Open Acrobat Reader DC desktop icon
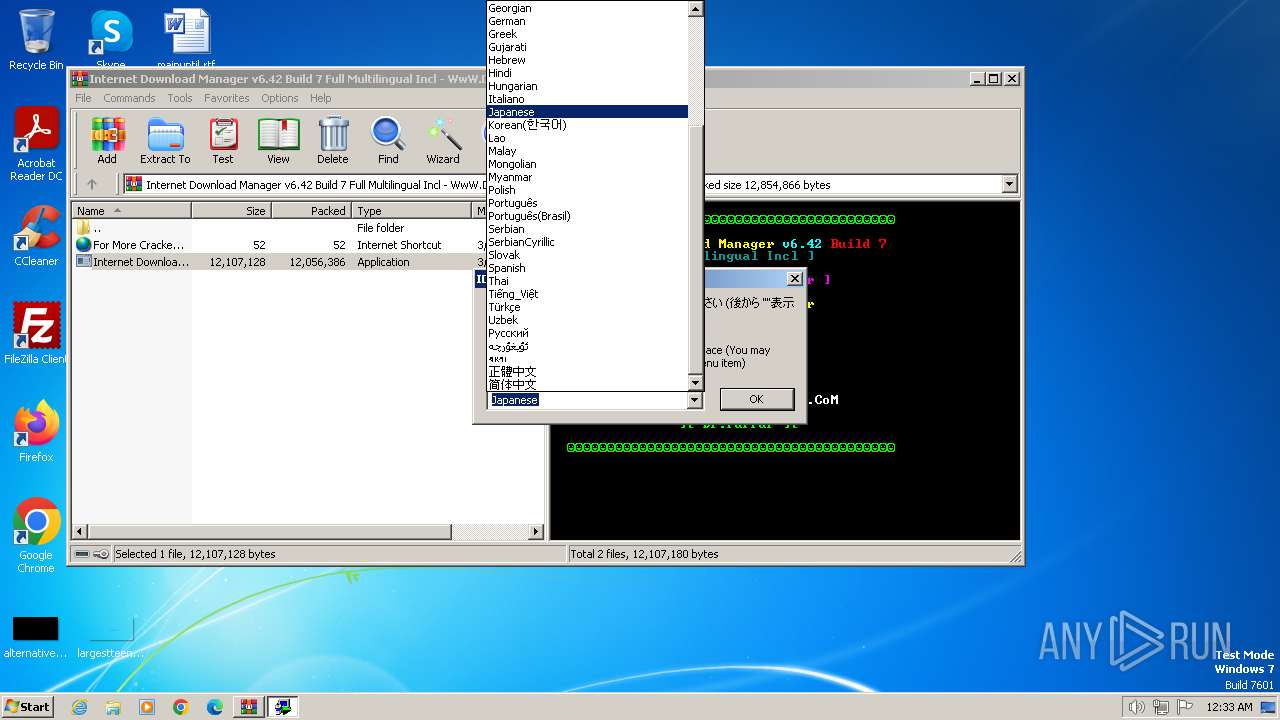Image resolution: width=1280 pixels, height=720 pixels. pyautogui.click(x=36, y=145)
